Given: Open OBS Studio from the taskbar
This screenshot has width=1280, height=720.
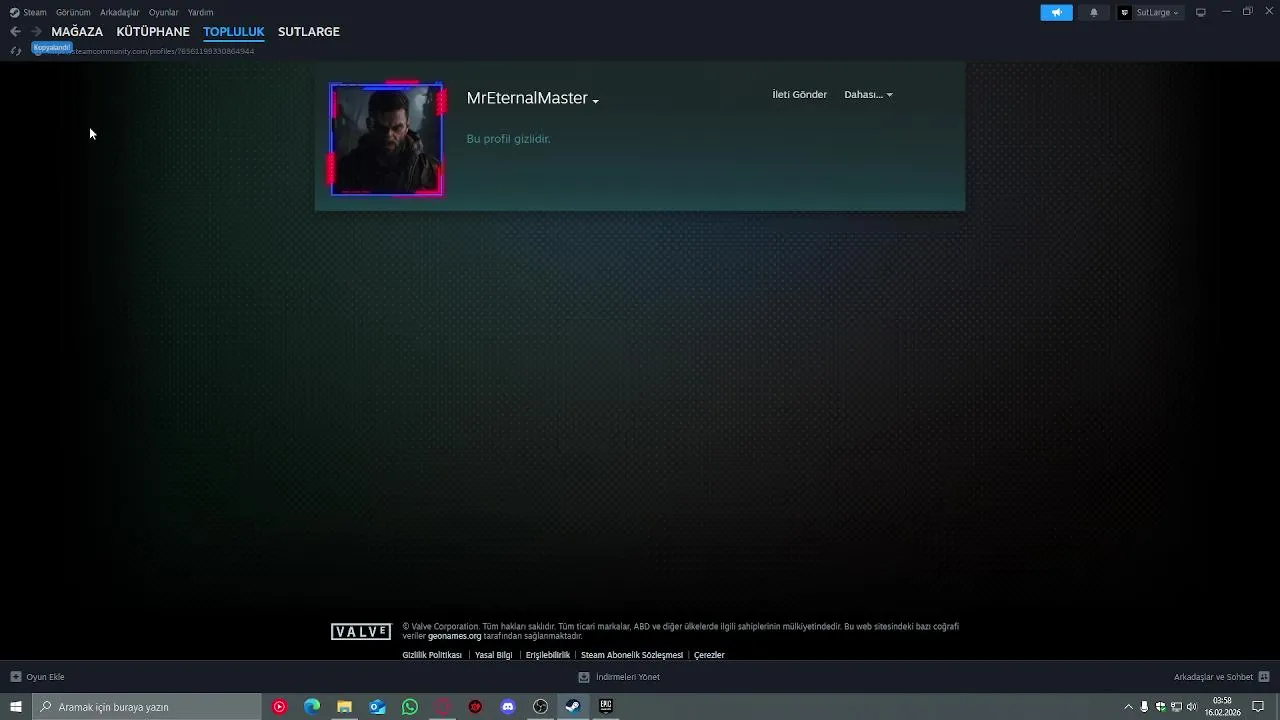Looking at the screenshot, I should coord(541,707).
